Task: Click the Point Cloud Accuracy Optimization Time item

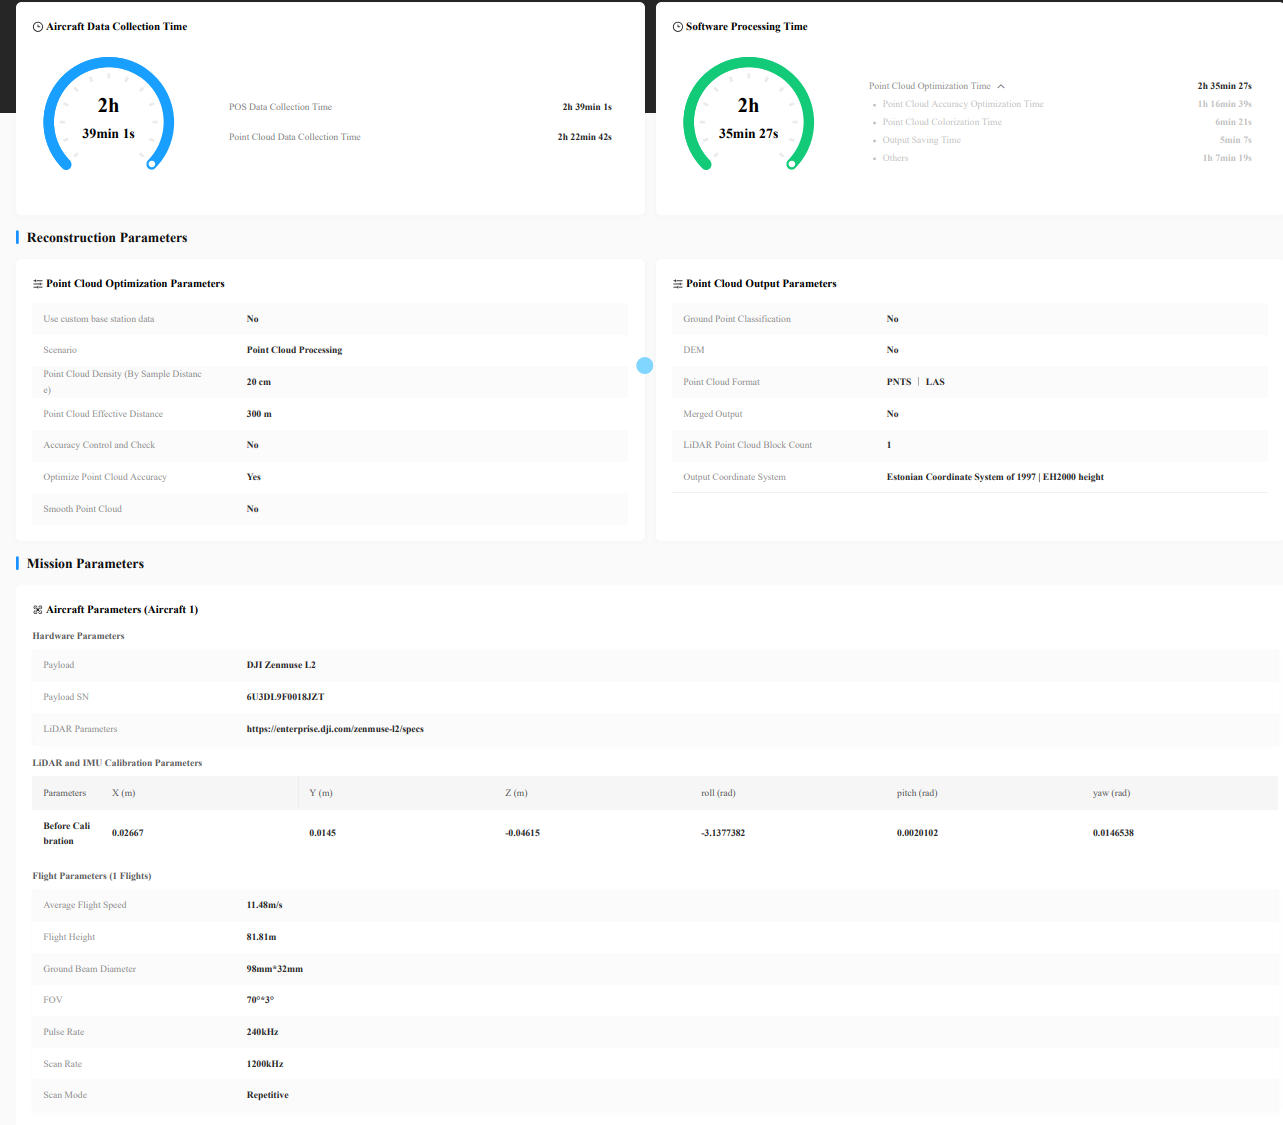Action: coord(962,104)
